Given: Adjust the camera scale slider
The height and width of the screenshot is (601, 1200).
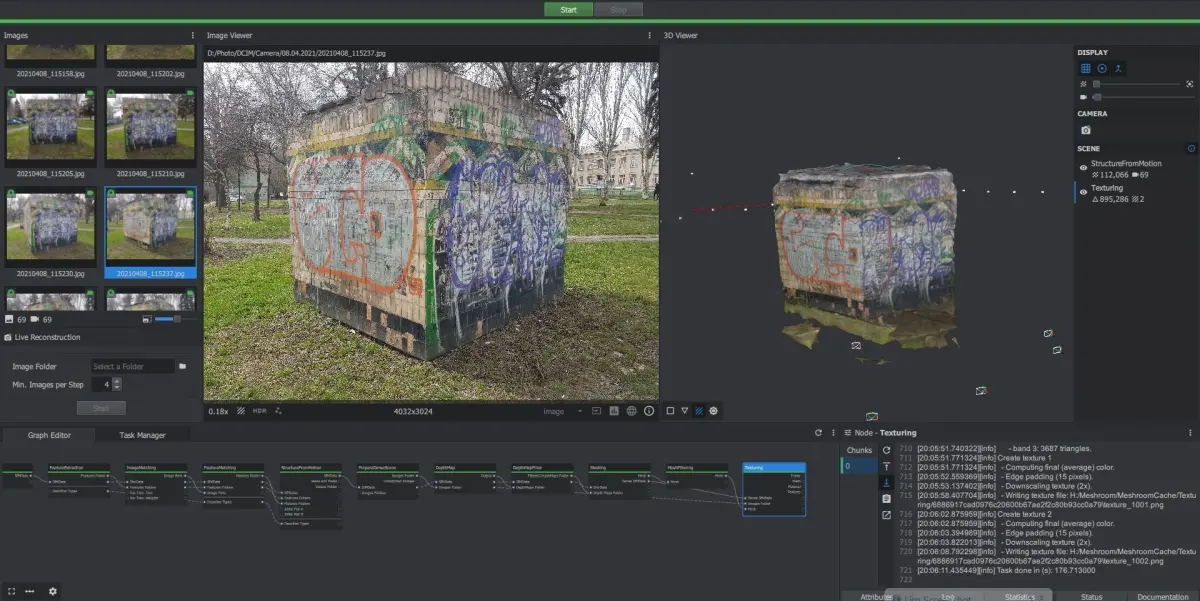Looking at the screenshot, I should (1142, 97).
